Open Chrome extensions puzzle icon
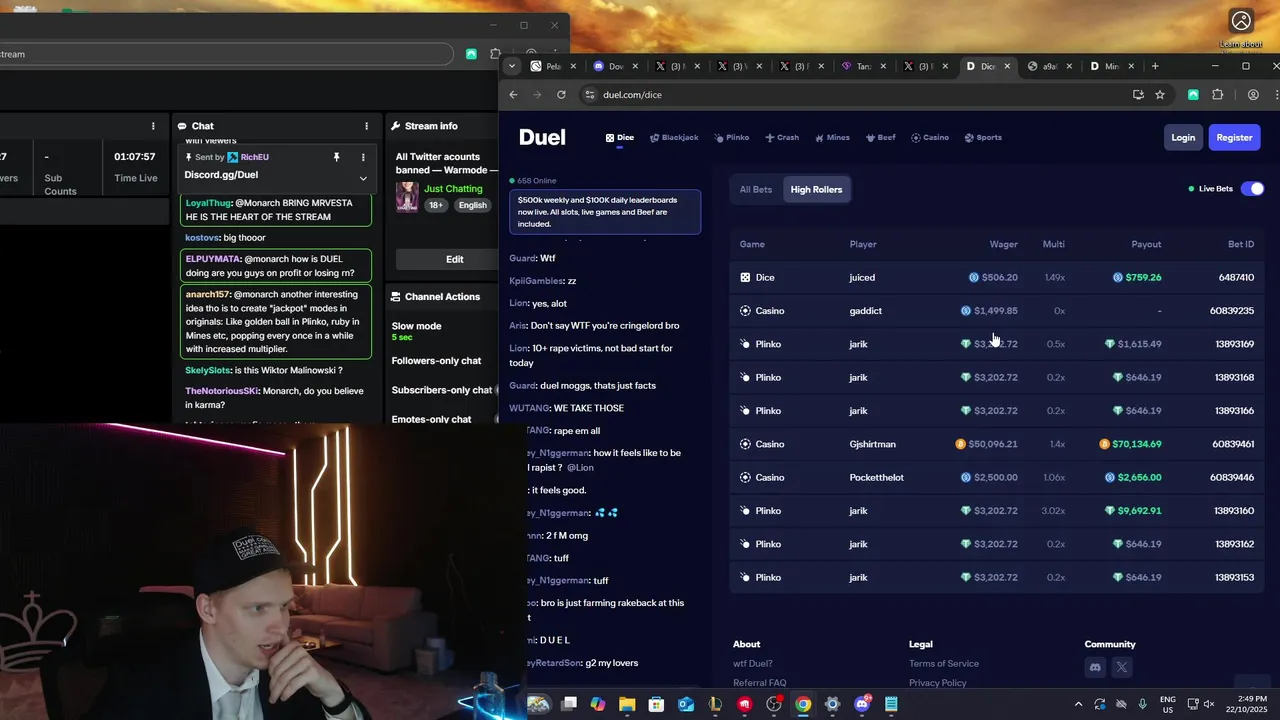 [1217, 95]
